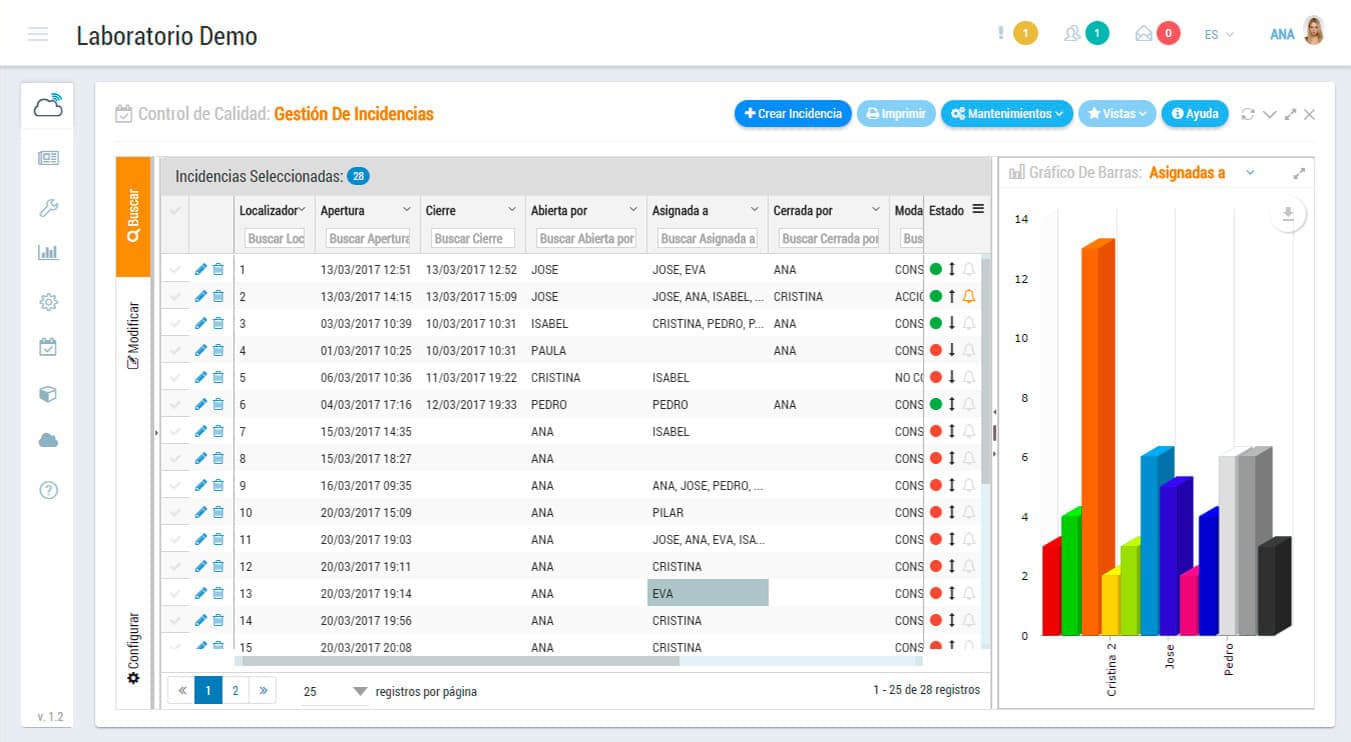Screen dimensions: 1351x742
Task: Tick the selection check for row 9
Action: pyautogui.click(x=176, y=485)
